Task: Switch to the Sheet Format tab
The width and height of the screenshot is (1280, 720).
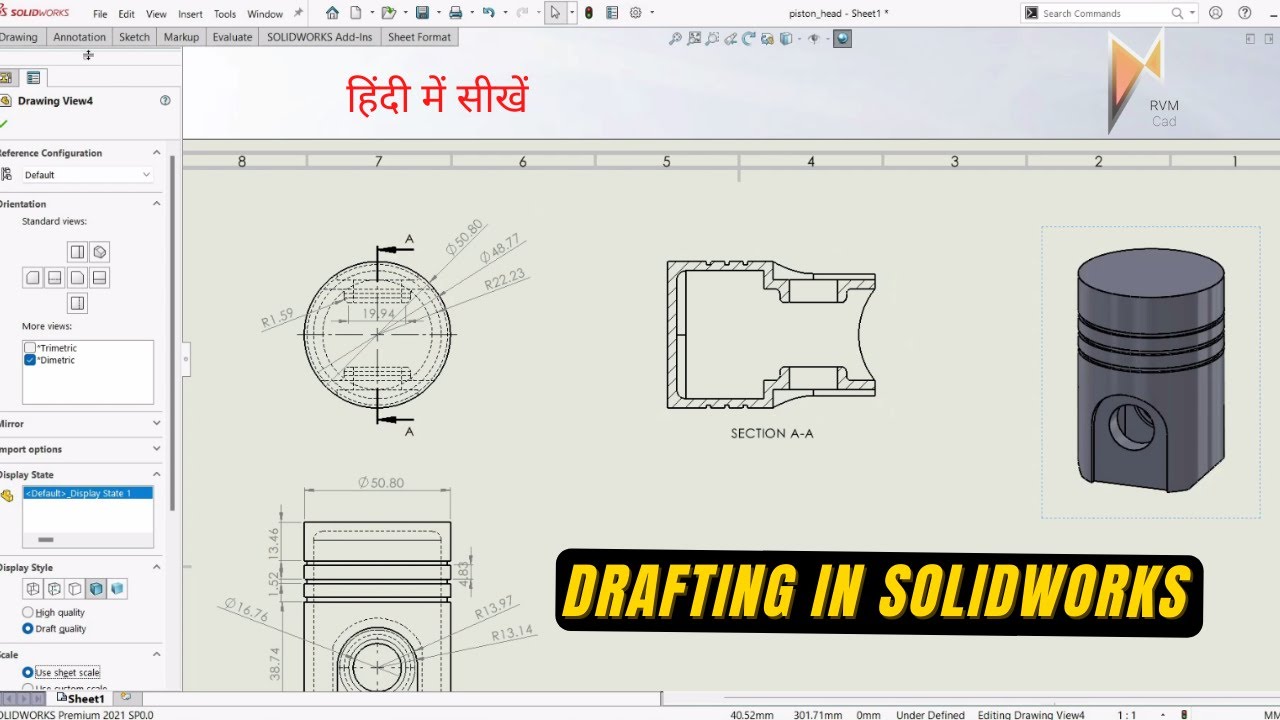Action: click(419, 37)
